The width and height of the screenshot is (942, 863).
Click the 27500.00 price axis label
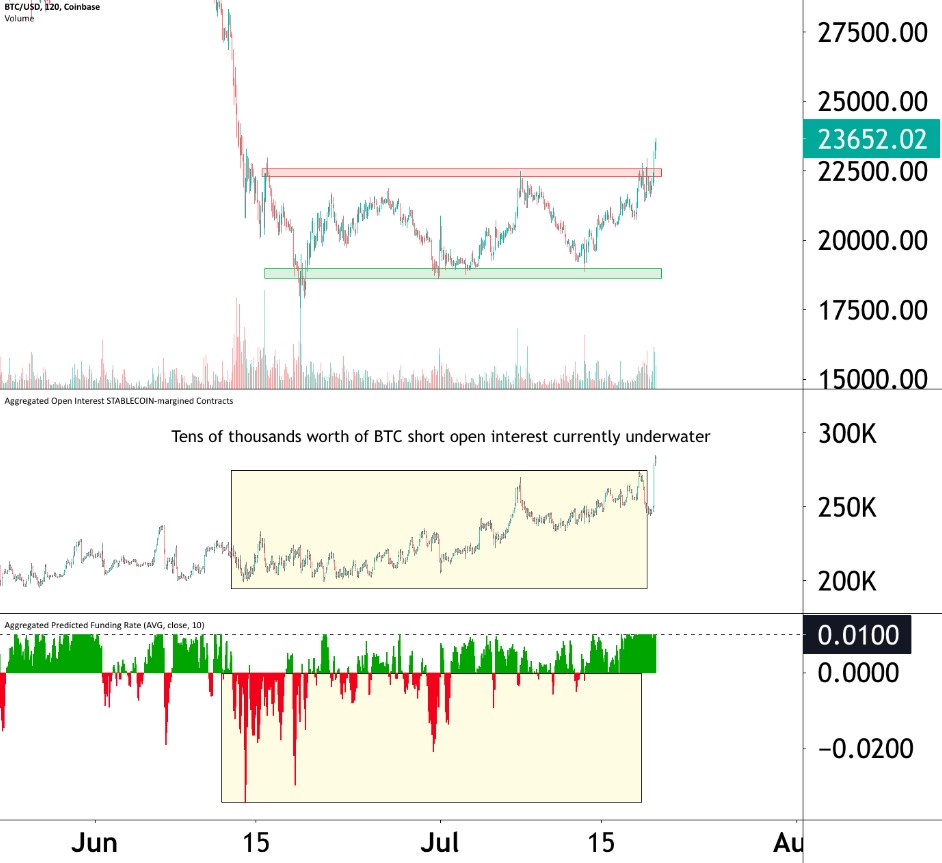click(x=871, y=33)
